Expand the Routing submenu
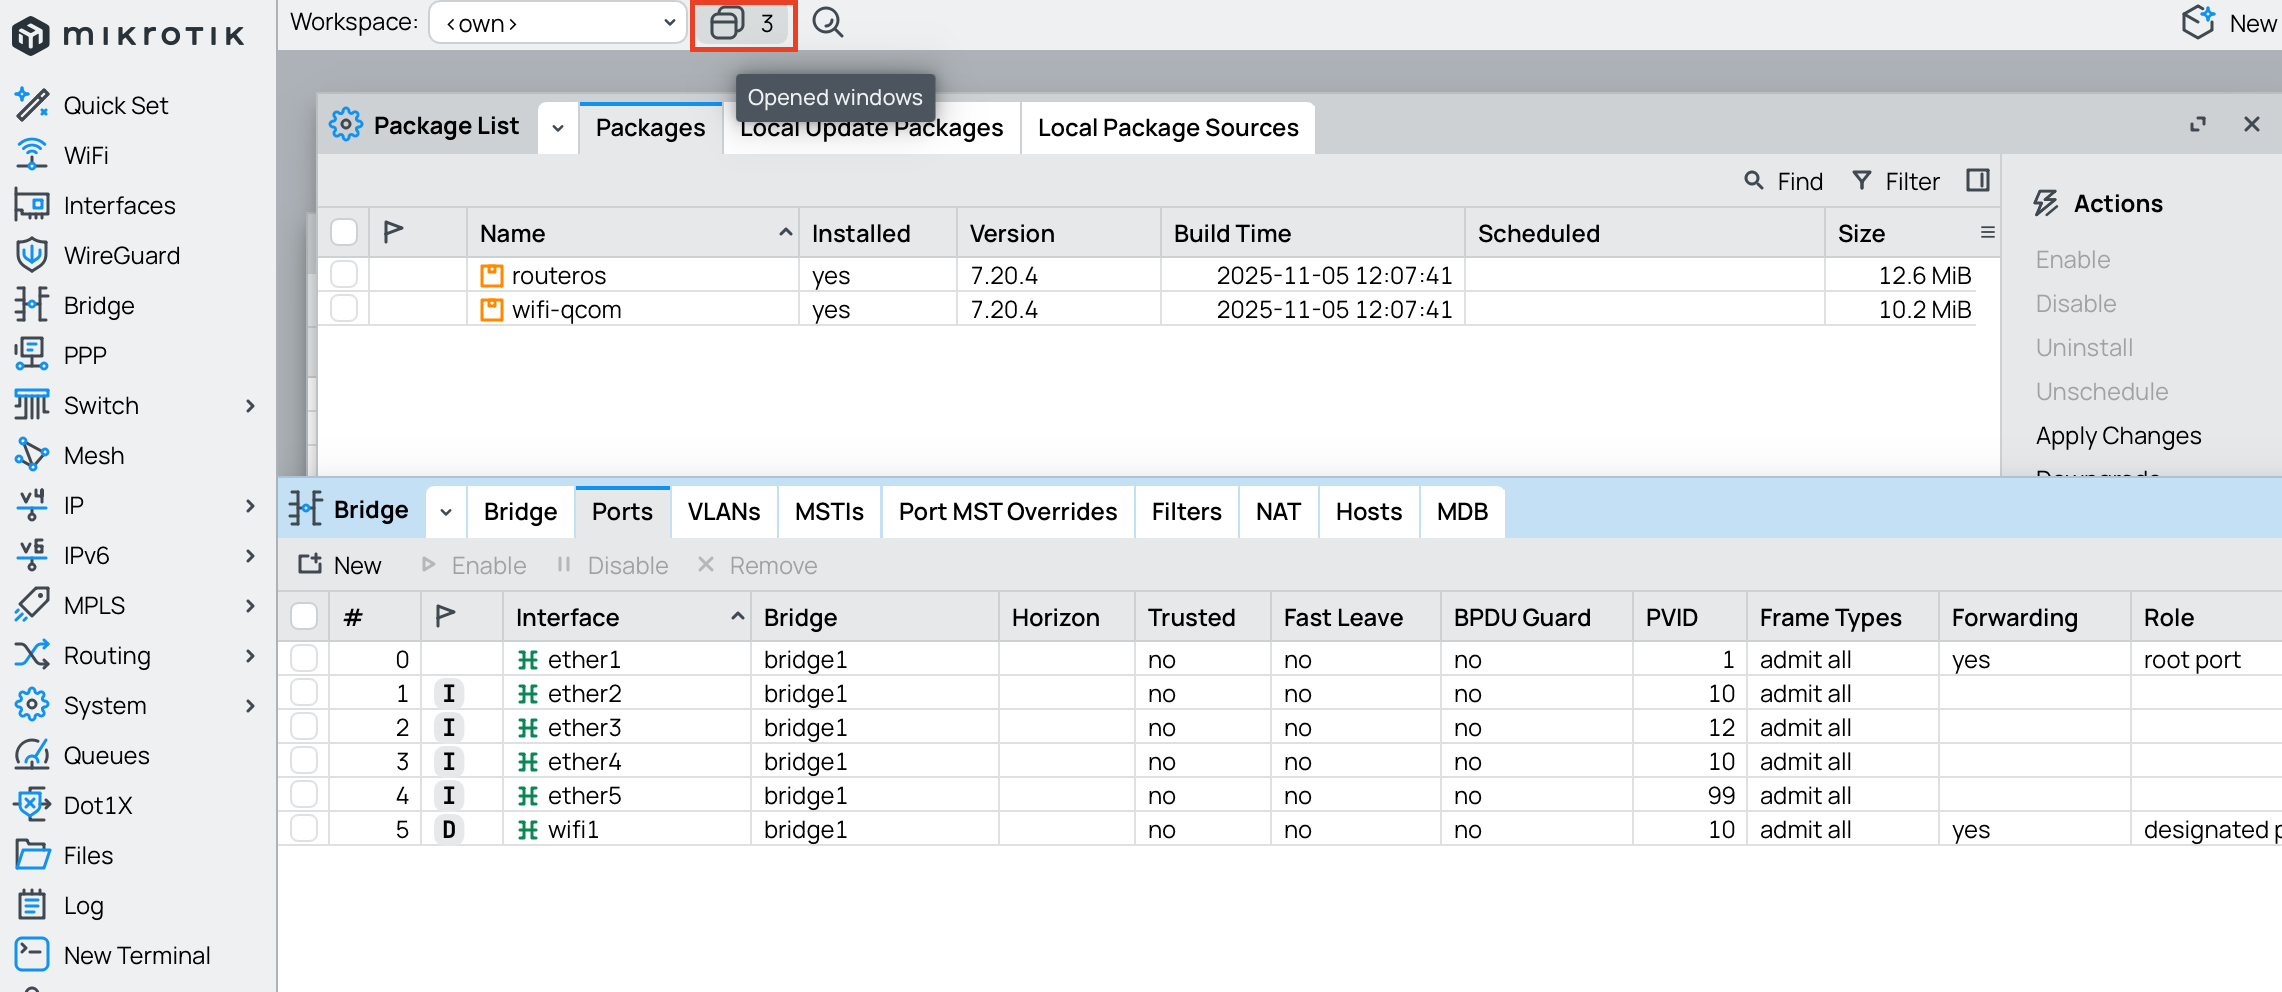 [x=250, y=655]
